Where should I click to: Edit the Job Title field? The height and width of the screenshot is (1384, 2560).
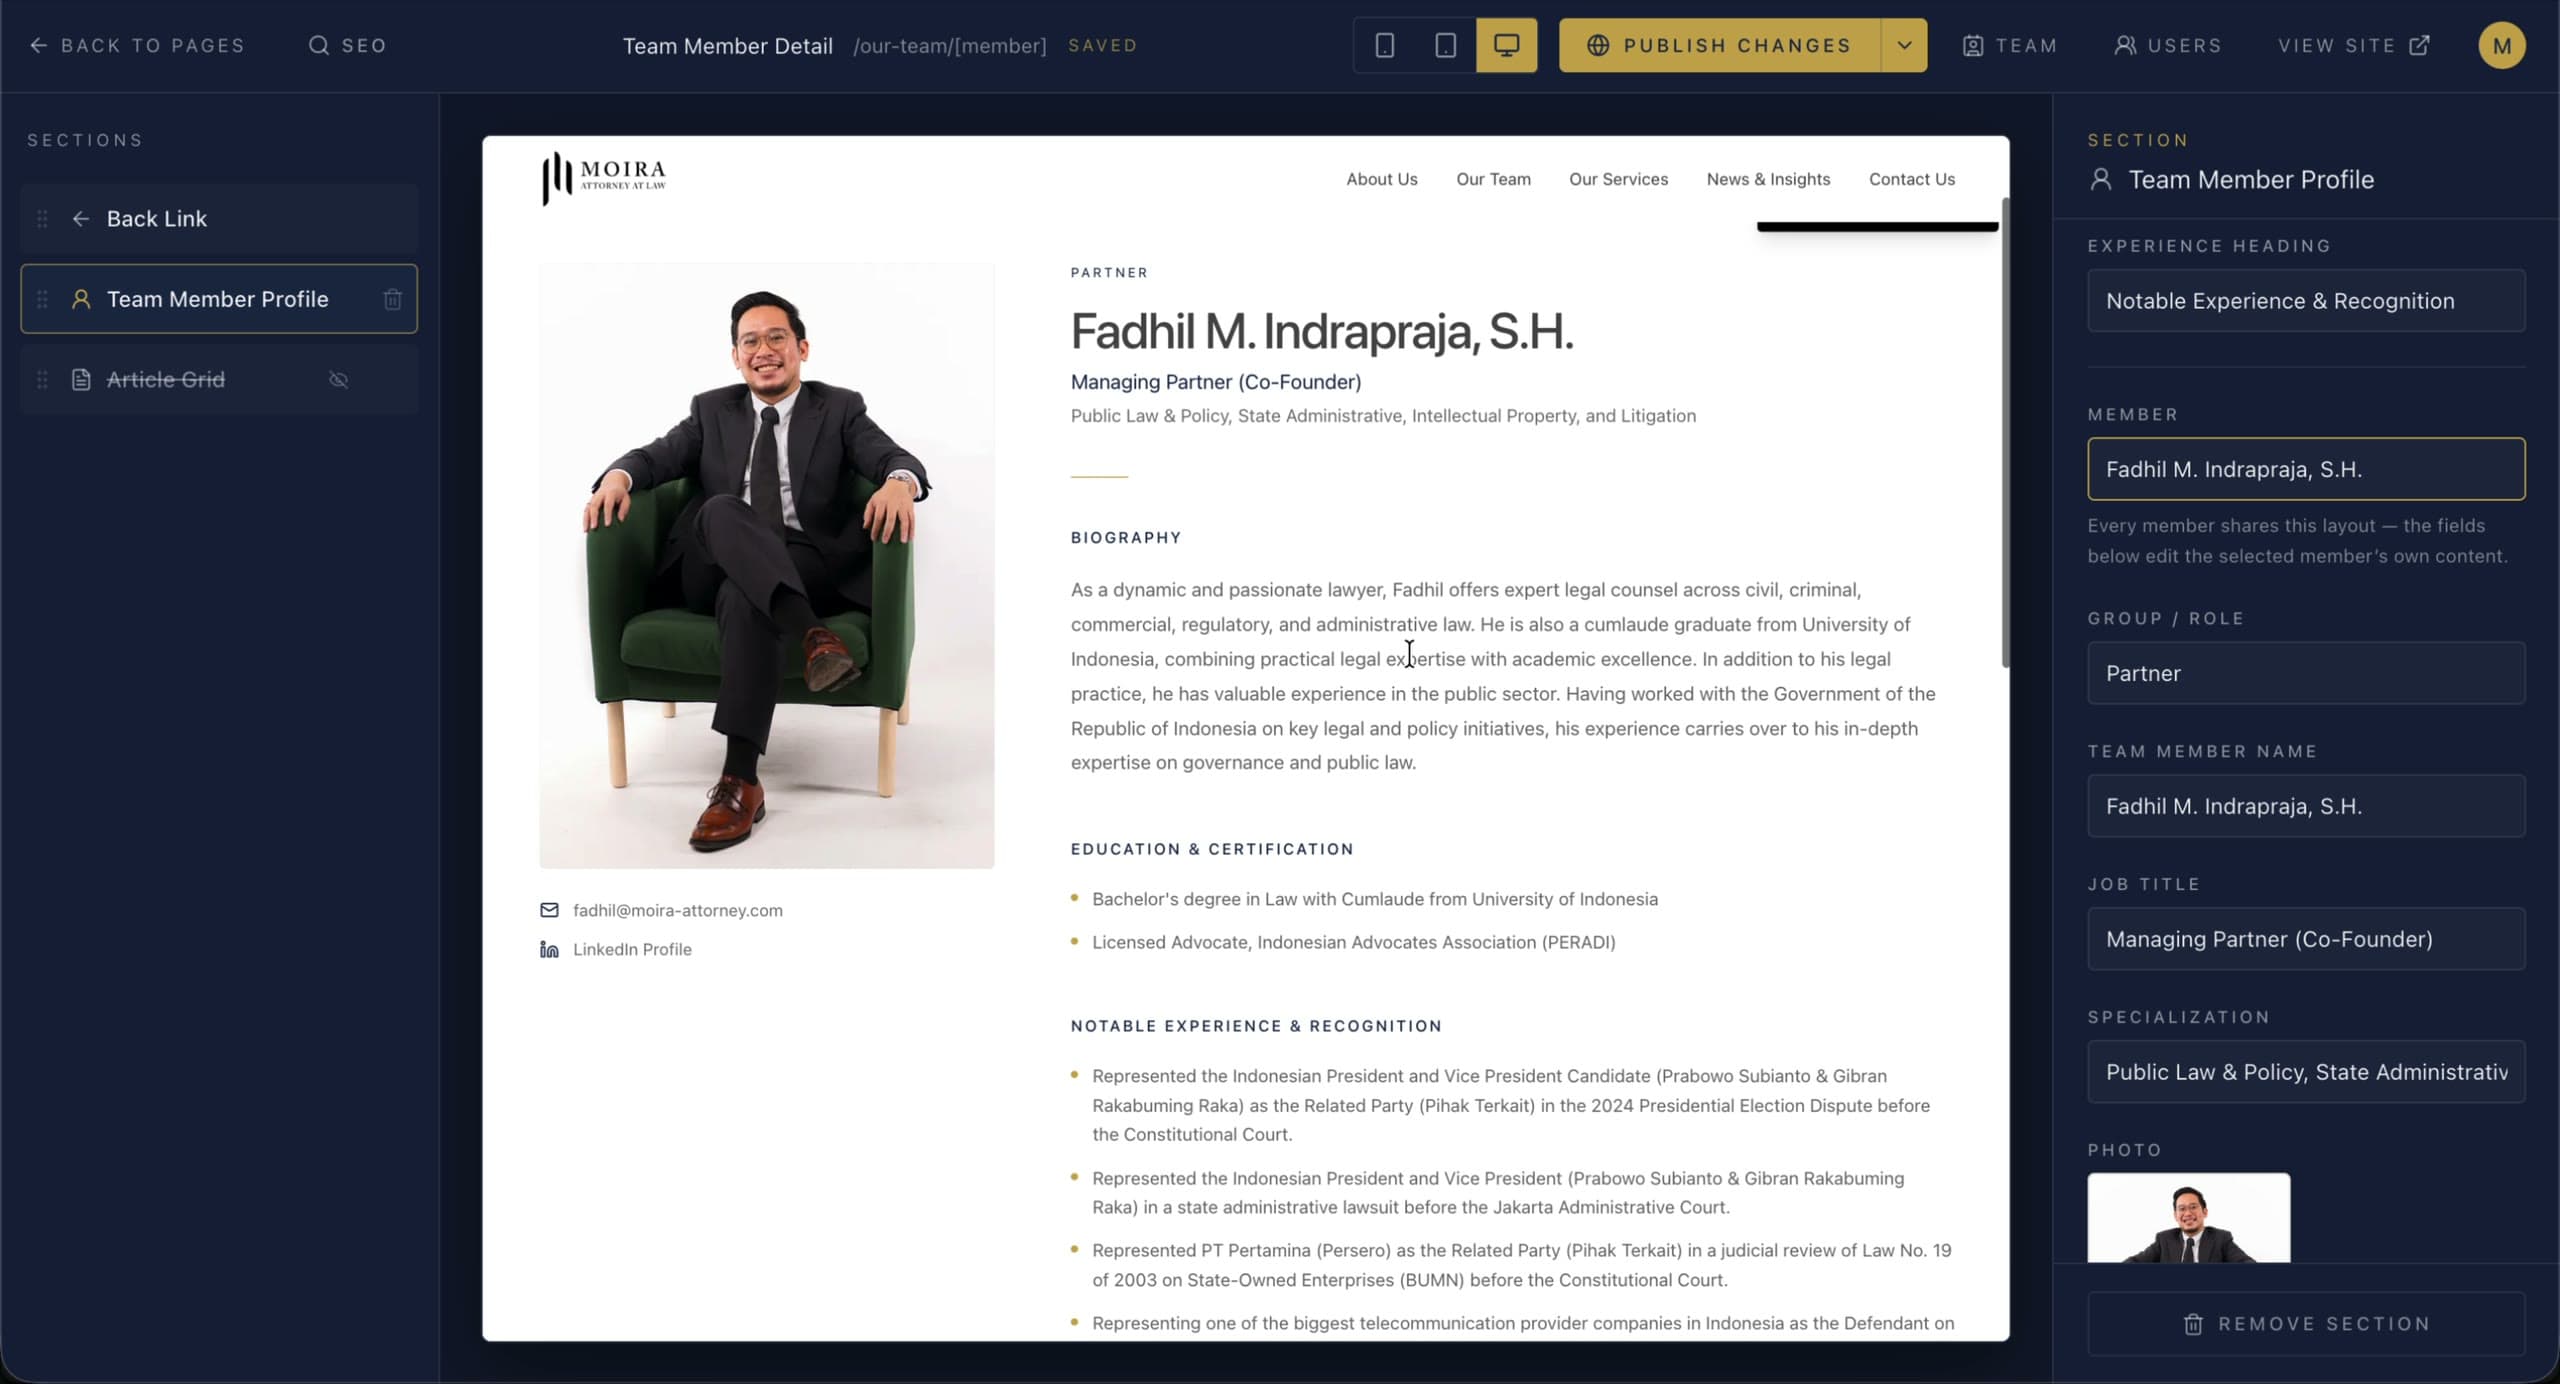click(x=2306, y=939)
